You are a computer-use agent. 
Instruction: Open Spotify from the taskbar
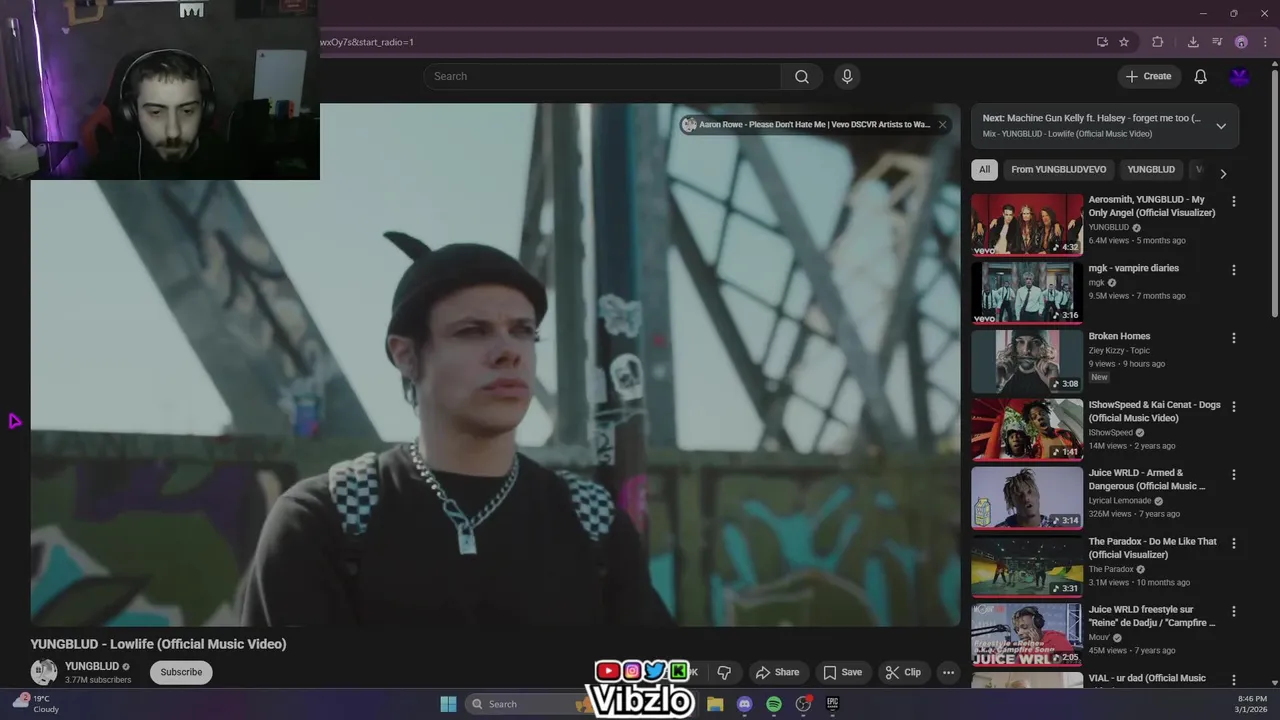[774, 704]
